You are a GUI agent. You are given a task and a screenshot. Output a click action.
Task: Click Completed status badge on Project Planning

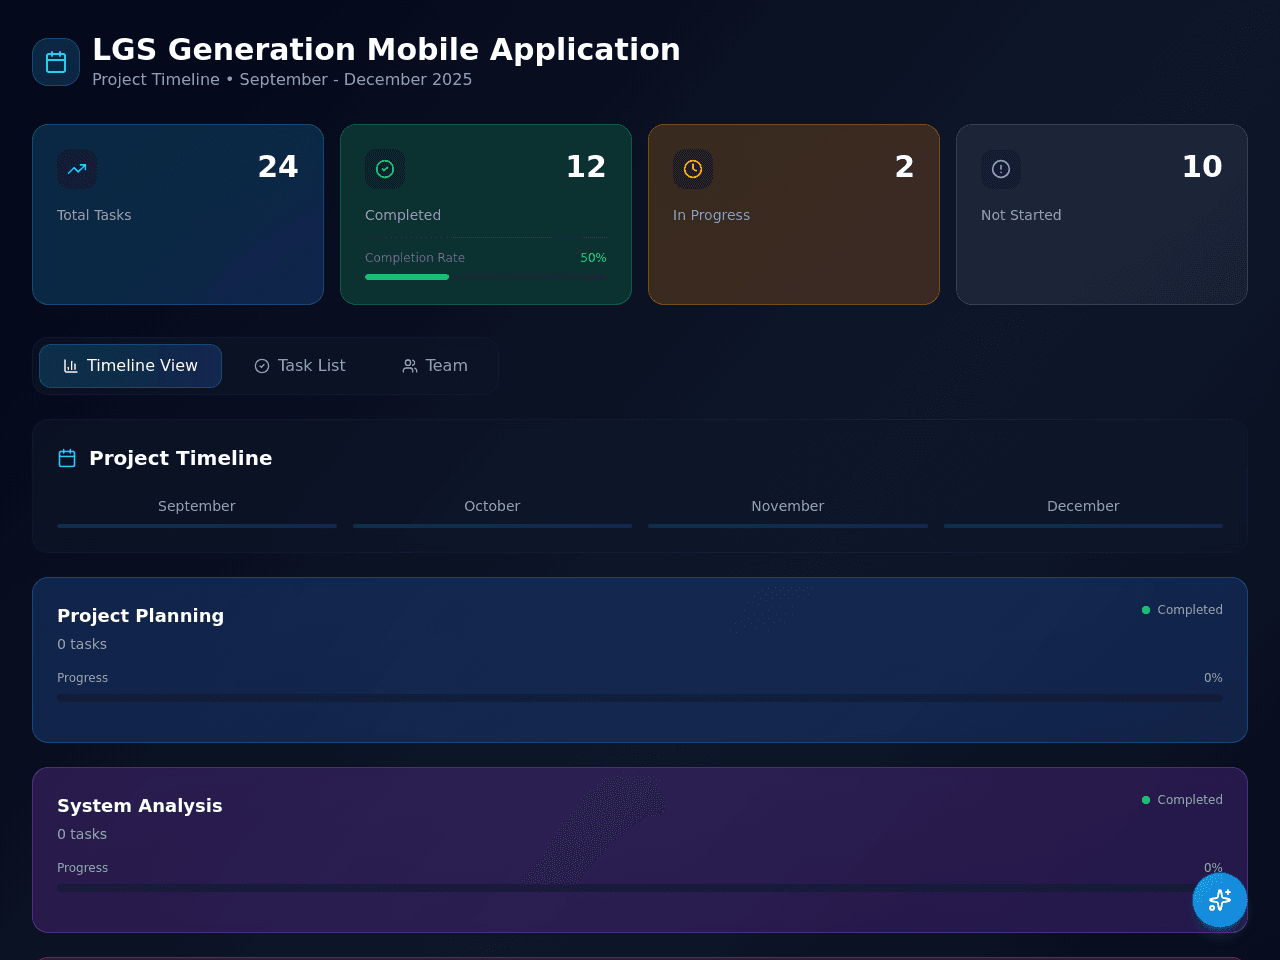1182,610
